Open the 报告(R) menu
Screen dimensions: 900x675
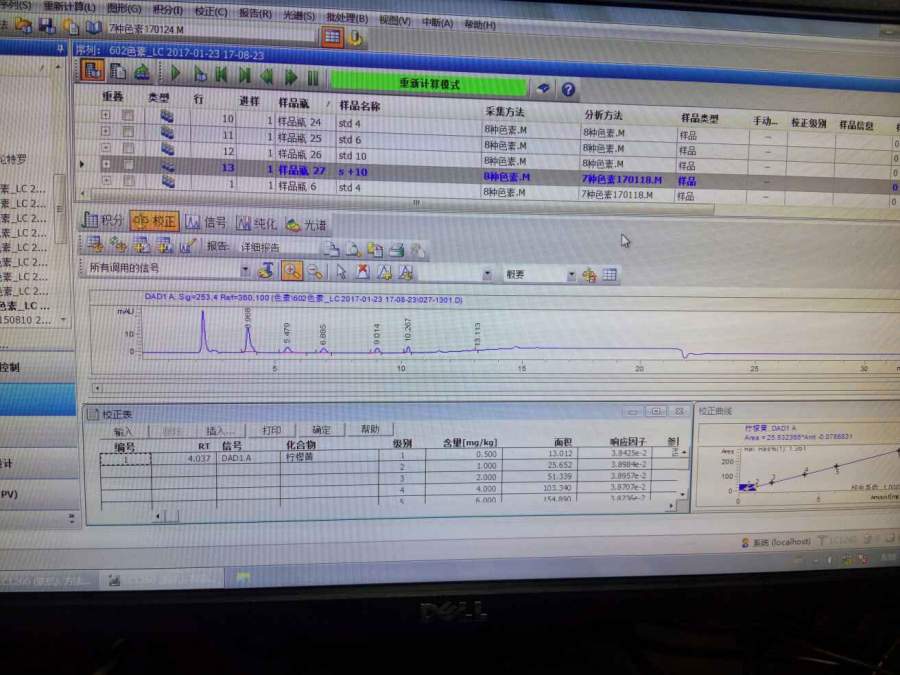pyautogui.click(x=255, y=13)
